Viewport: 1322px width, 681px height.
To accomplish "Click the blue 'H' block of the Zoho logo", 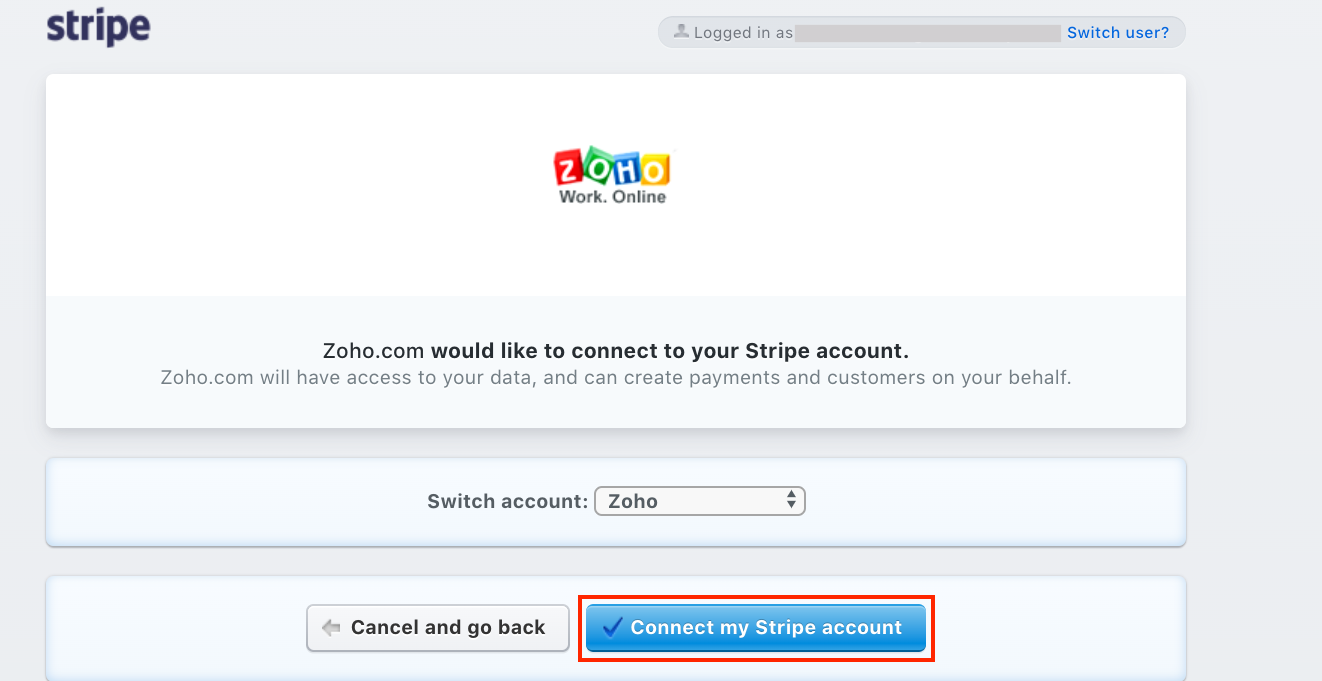I will pyautogui.click(x=627, y=170).
